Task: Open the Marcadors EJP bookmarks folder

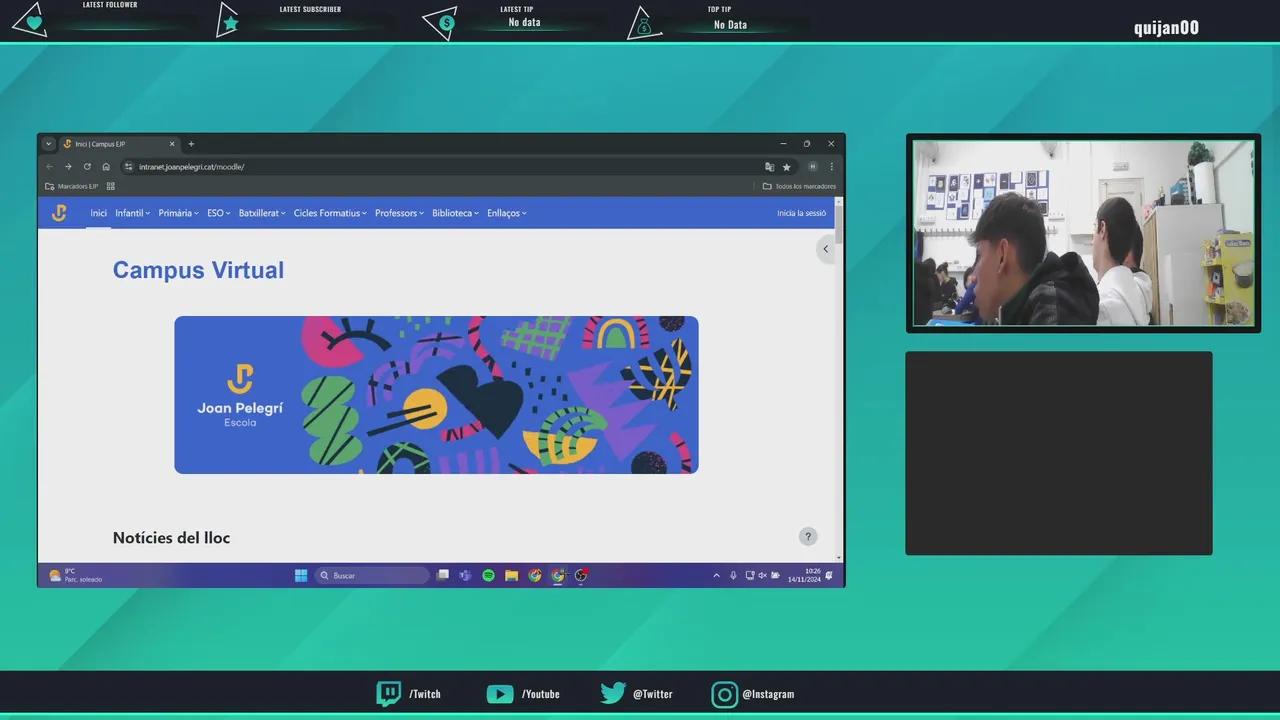Action: click(x=72, y=186)
